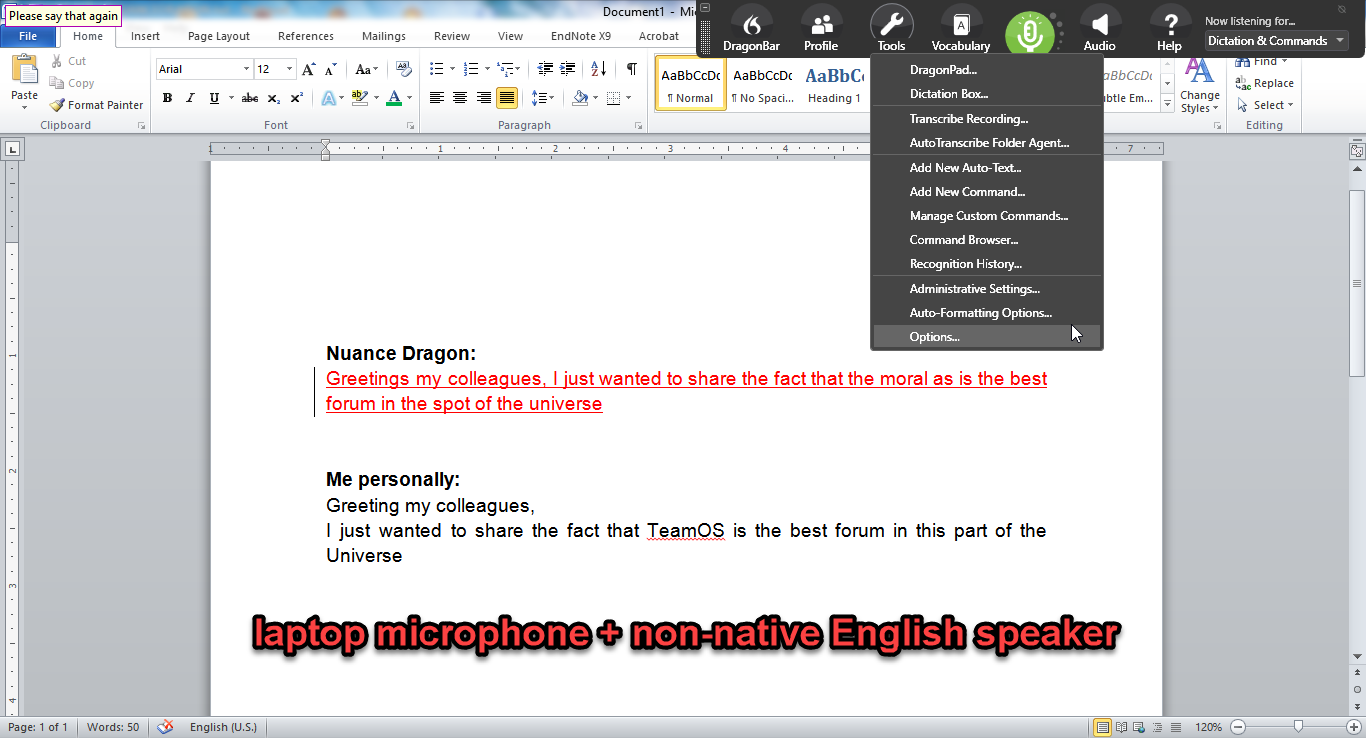1366x738 pixels.
Task: Open the Dragon Audio menu
Action: point(1099,28)
